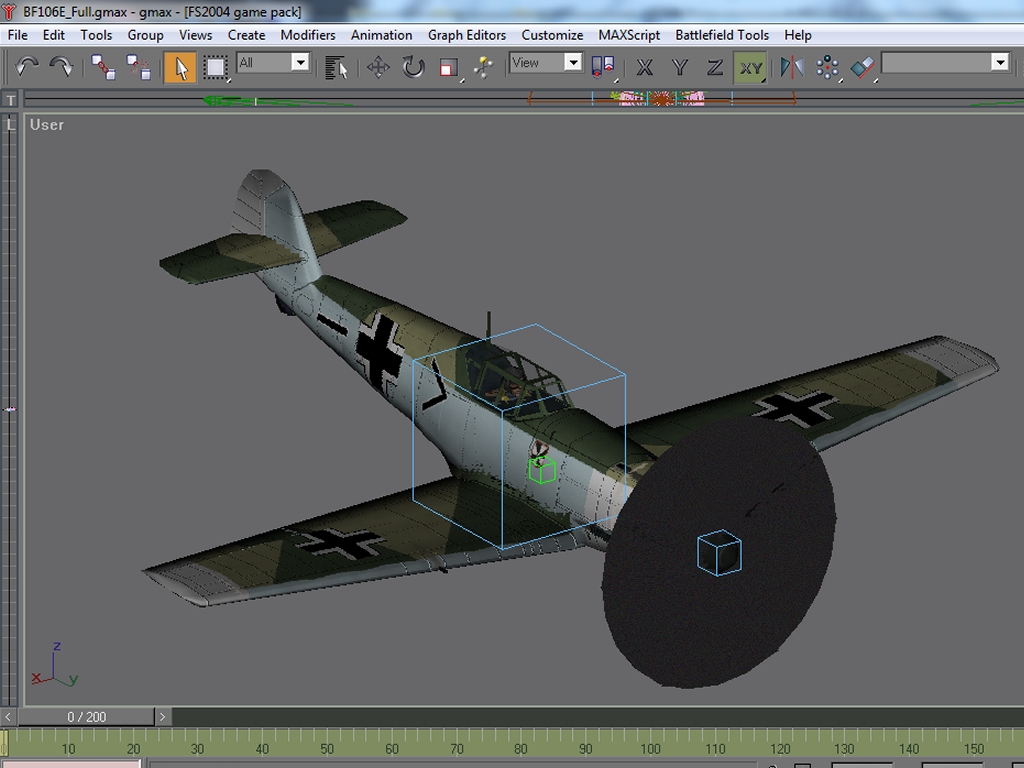Image resolution: width=1024 pixels, height=768 pixels.
Task: Click the 0 / 200 time slider
Action: (87, 716)
